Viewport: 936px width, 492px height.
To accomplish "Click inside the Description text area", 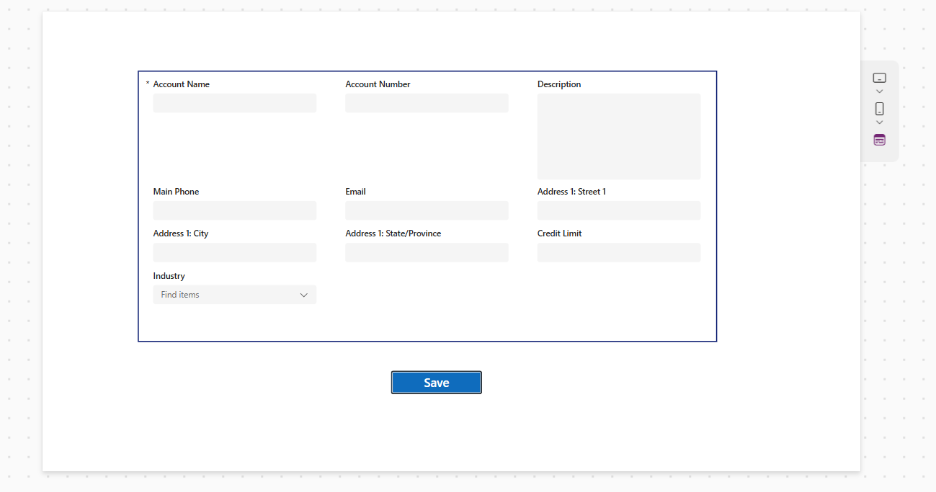I will pyautogui.click(x=618, y=136).
